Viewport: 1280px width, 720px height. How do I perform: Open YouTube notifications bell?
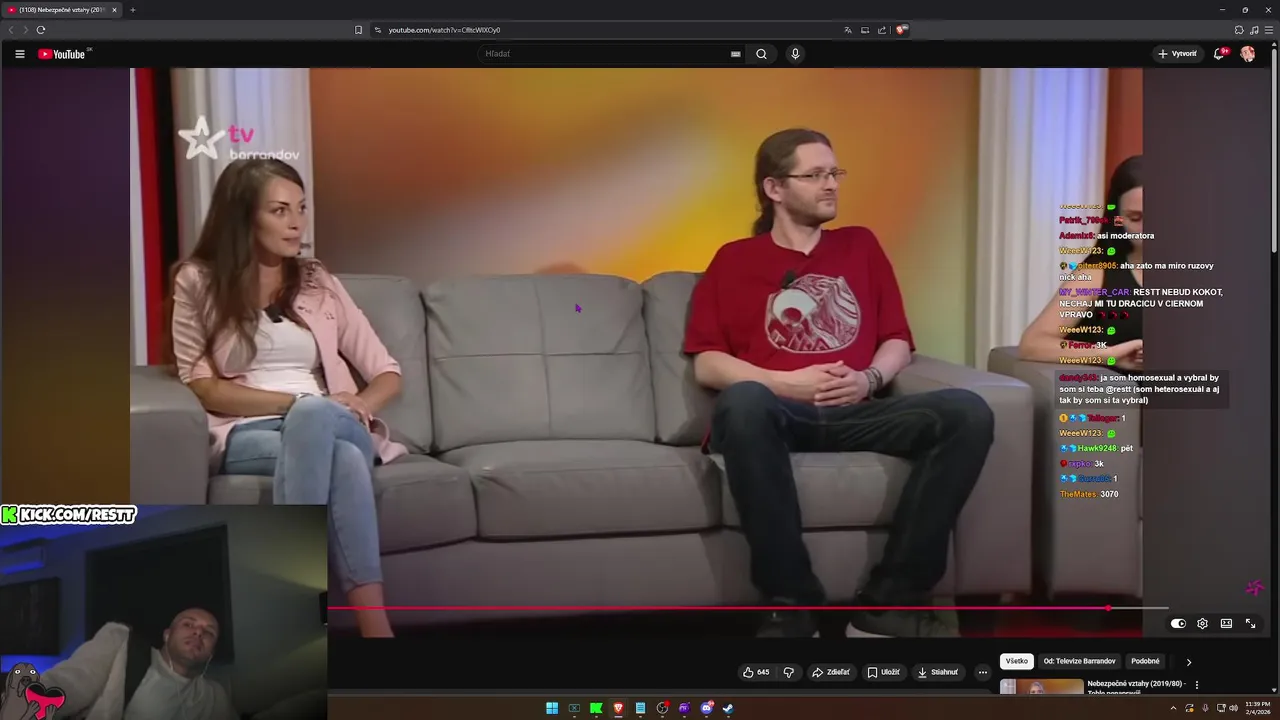1219,54
